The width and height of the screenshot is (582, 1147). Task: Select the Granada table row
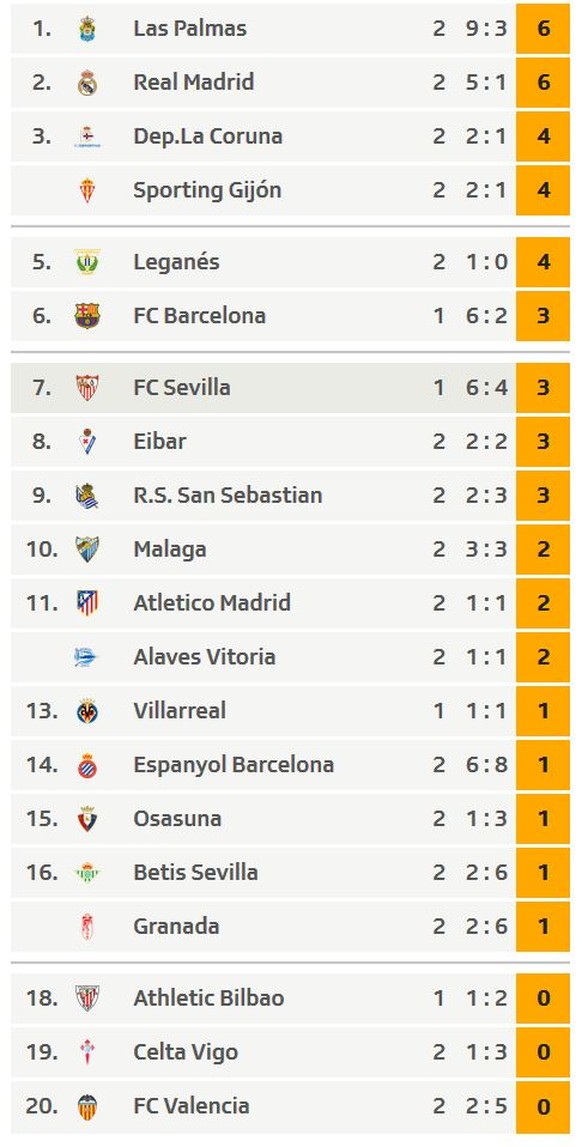click(x=290, y=926)
